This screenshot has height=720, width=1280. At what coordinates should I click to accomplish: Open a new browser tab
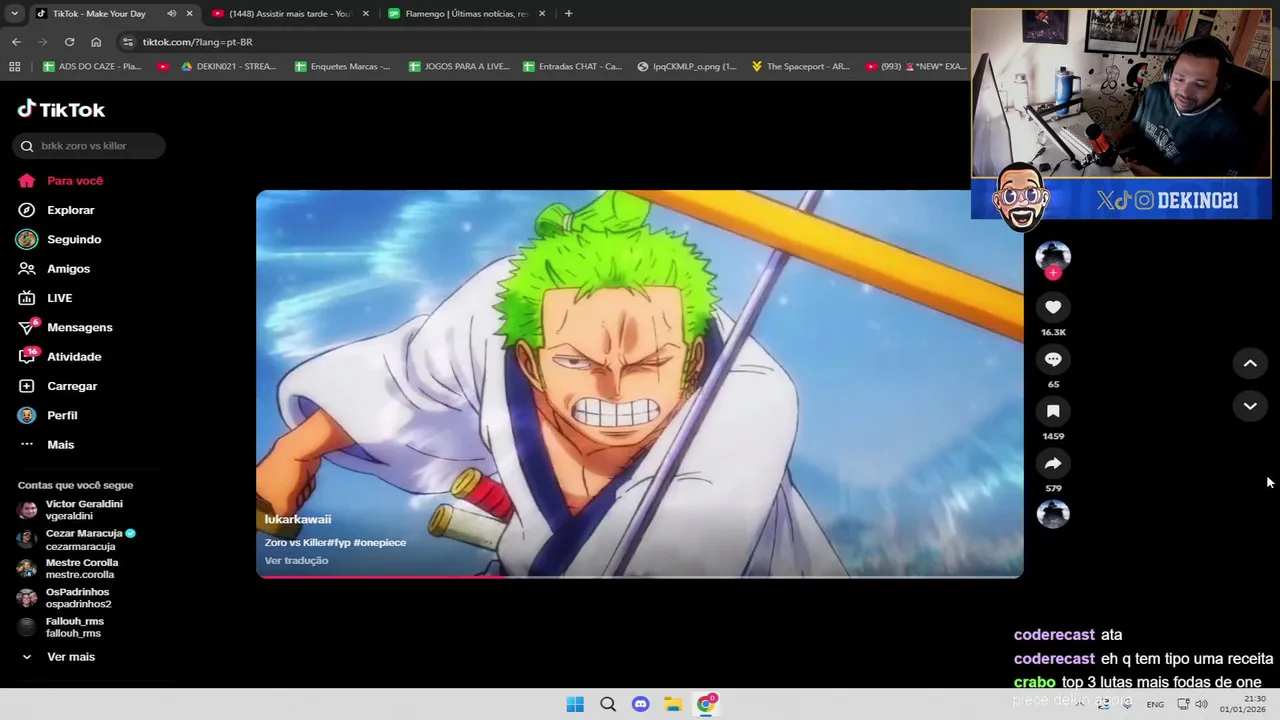tap(568, 14)
